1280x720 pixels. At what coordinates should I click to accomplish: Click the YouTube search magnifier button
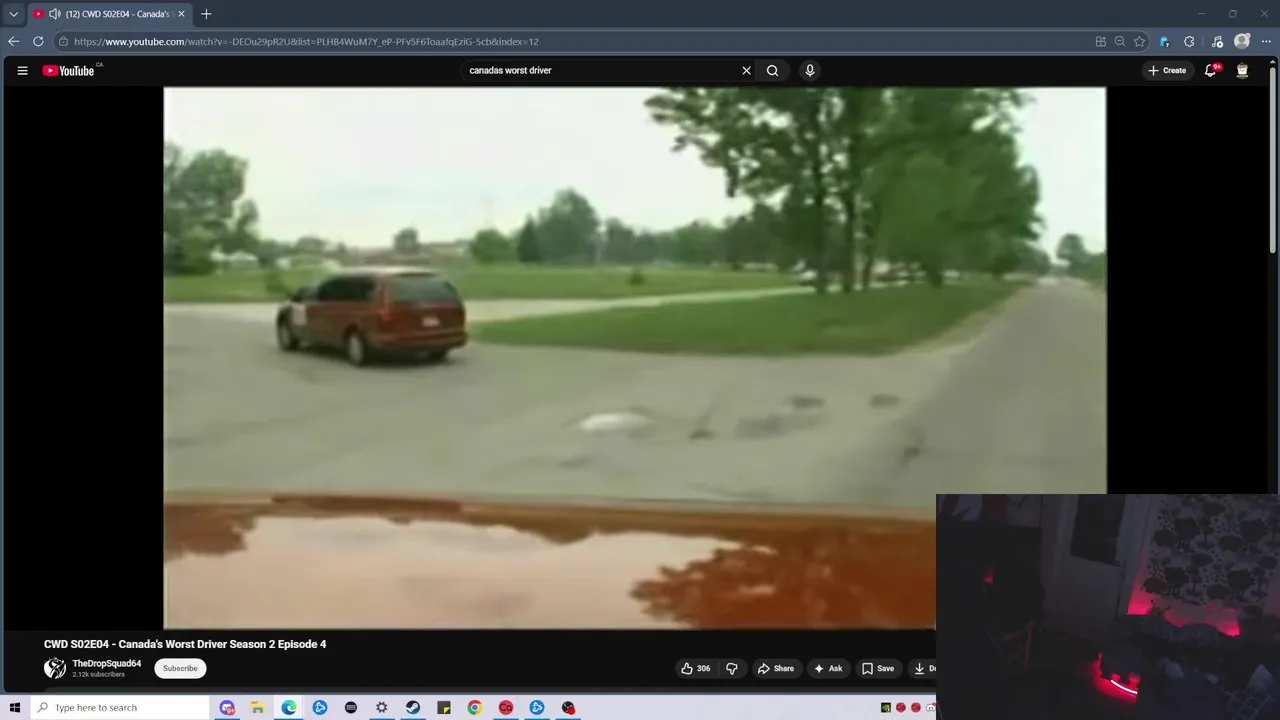(x=772, y=70)
